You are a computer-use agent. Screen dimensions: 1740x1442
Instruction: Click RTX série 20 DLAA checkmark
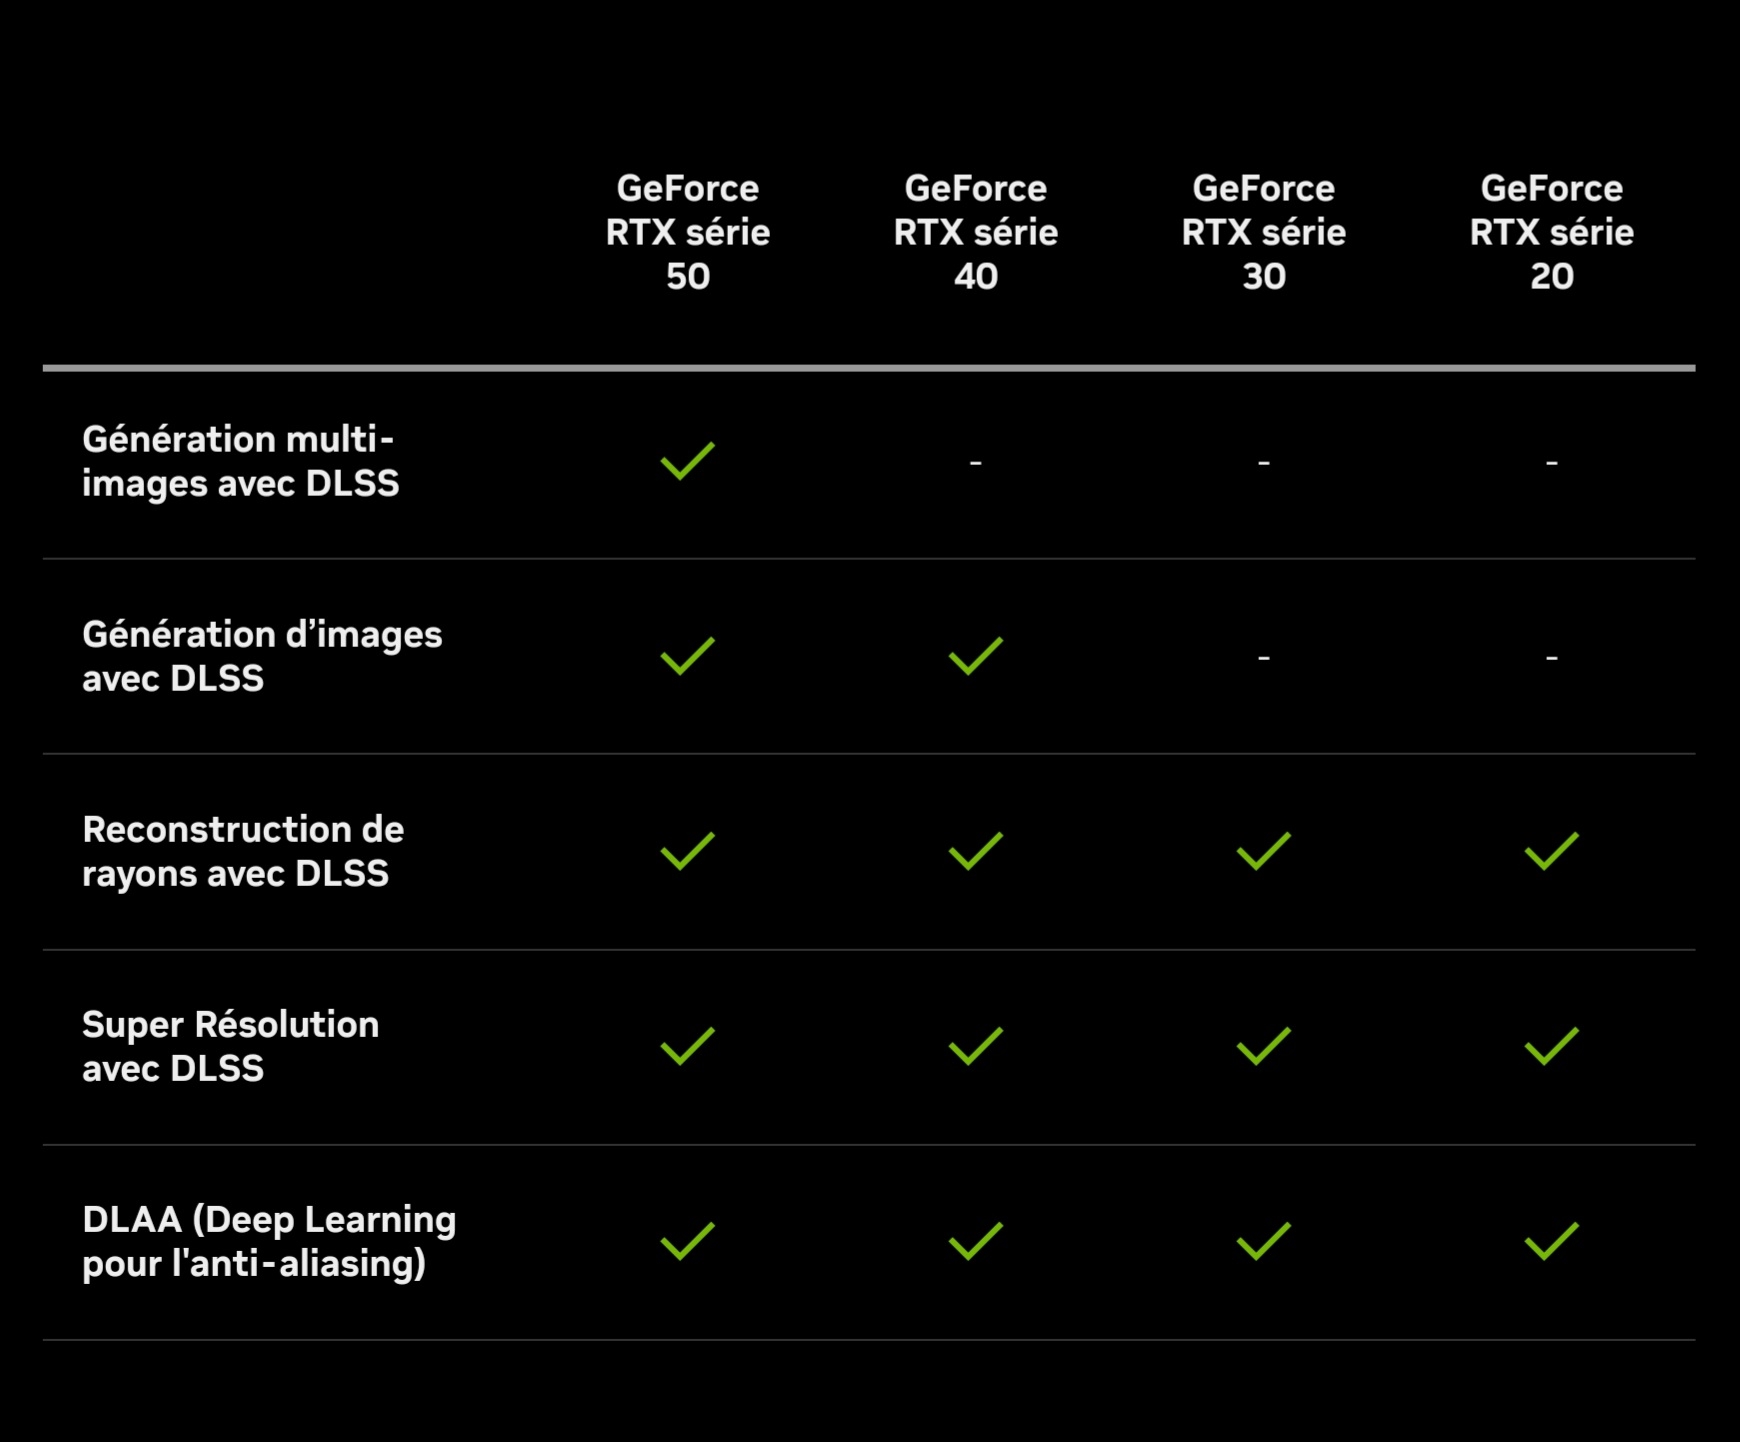1552,1241
